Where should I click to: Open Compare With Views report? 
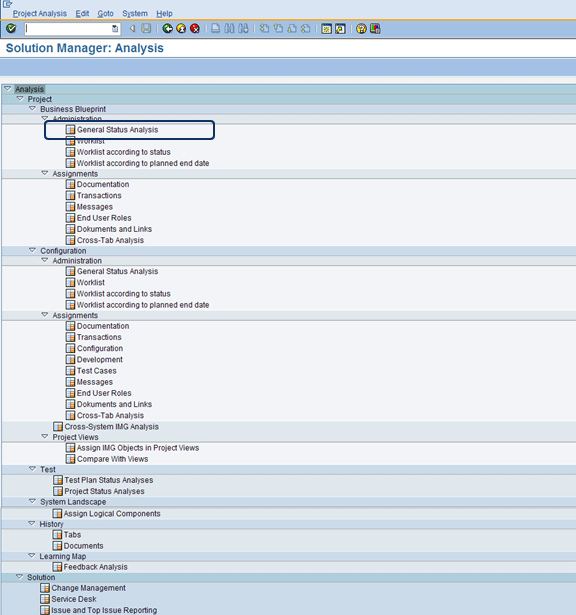click(x=112, y=459)
